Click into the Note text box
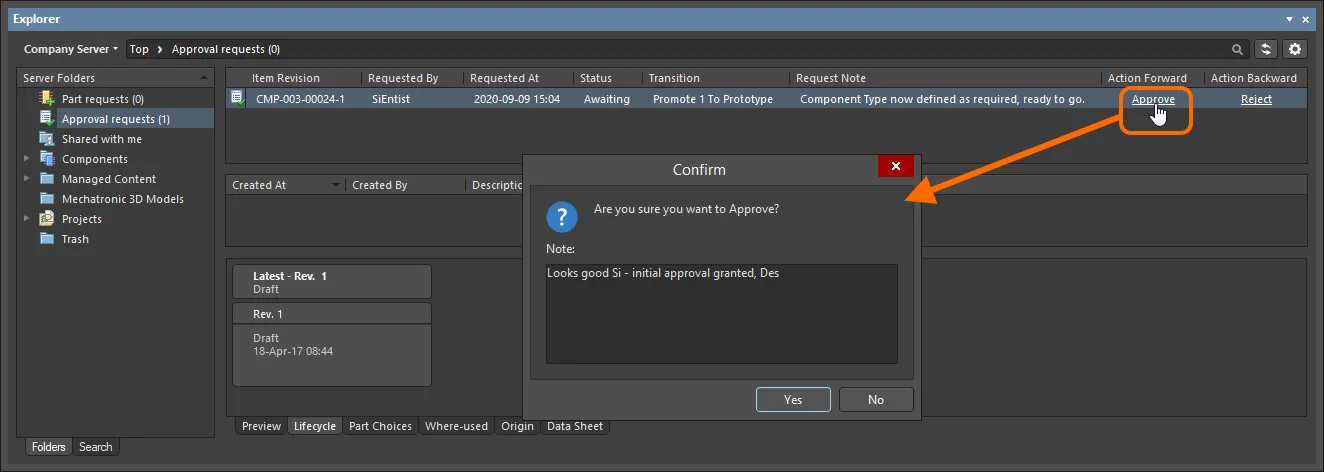This screenshot has height=472, width=1324. [x=722, y=313]
